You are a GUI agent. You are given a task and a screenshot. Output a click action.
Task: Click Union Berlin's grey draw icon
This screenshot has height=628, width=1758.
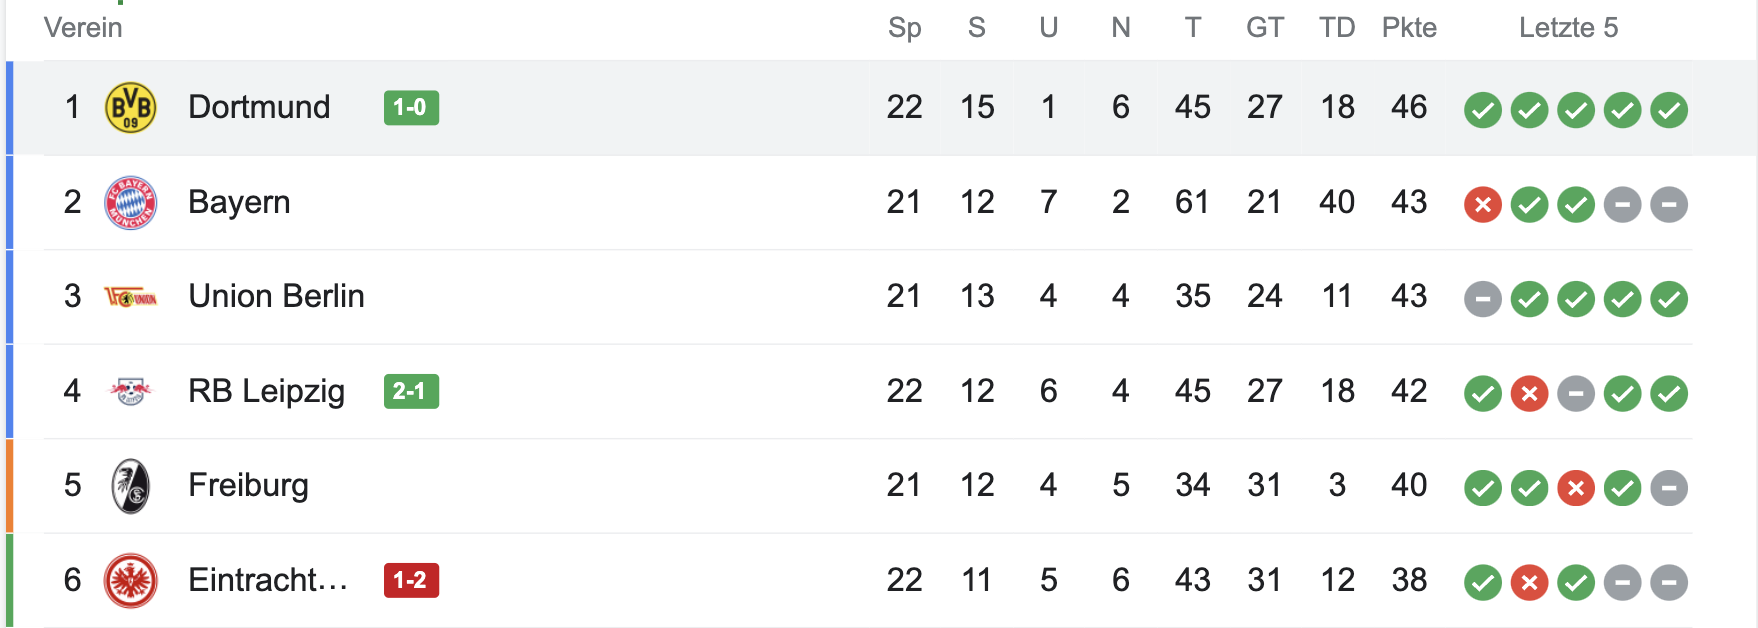[1482, 299]
